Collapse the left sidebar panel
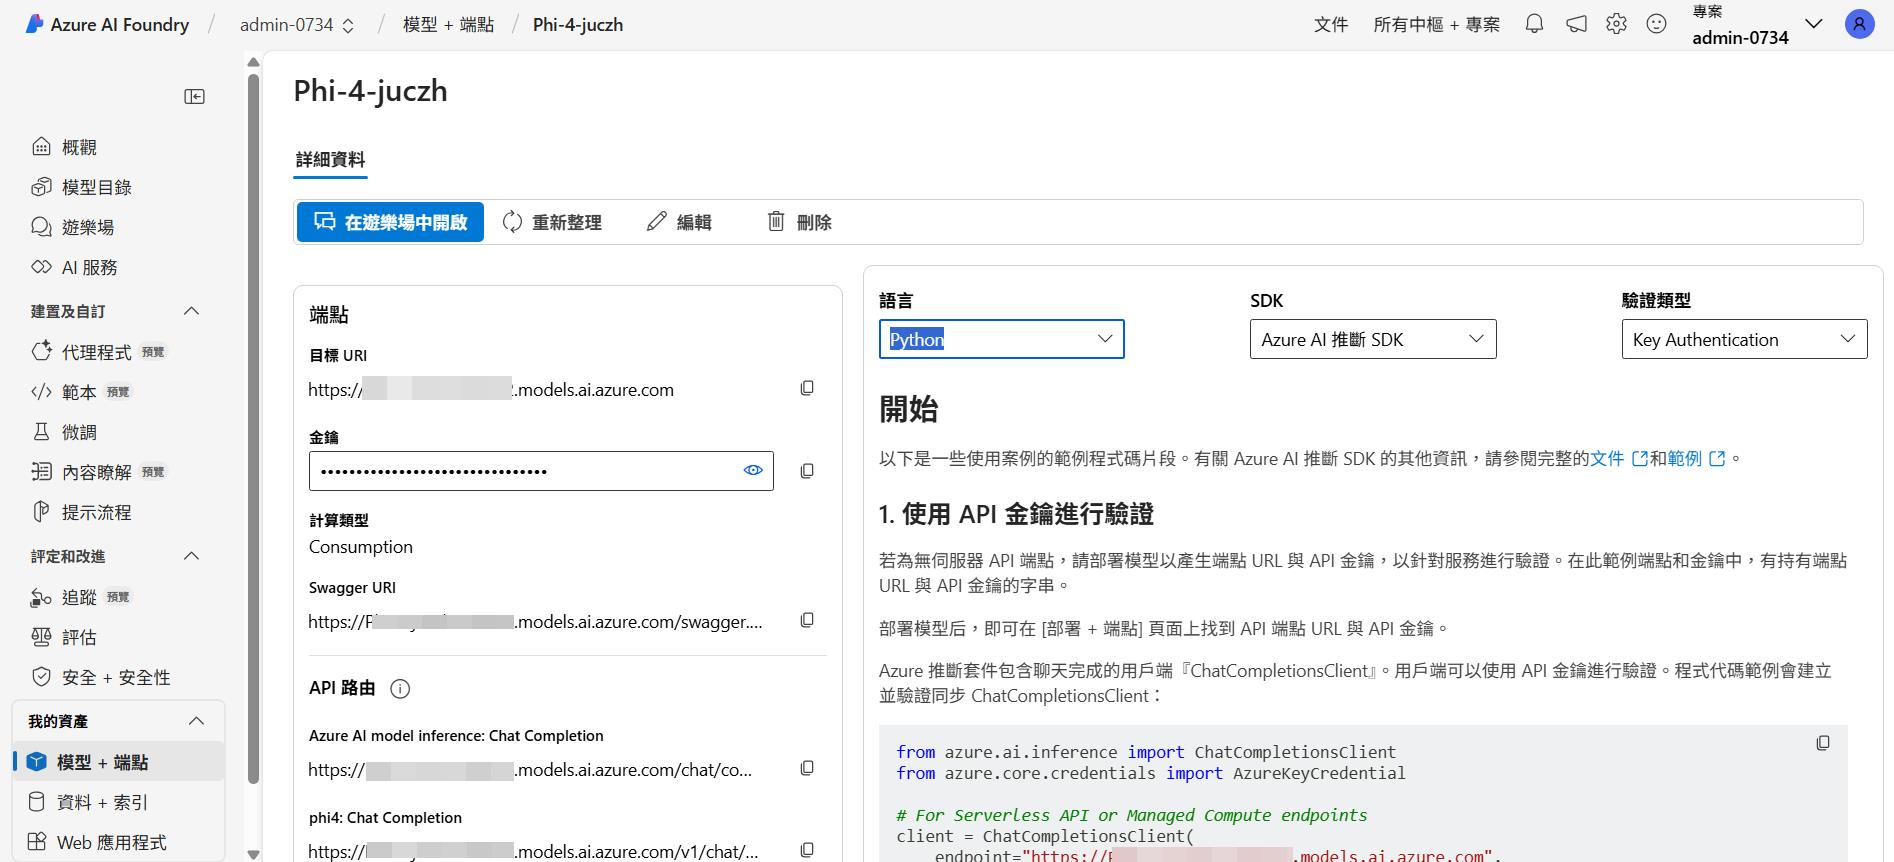Viewport: 1894px width, 862px height. tap(195, 96)
